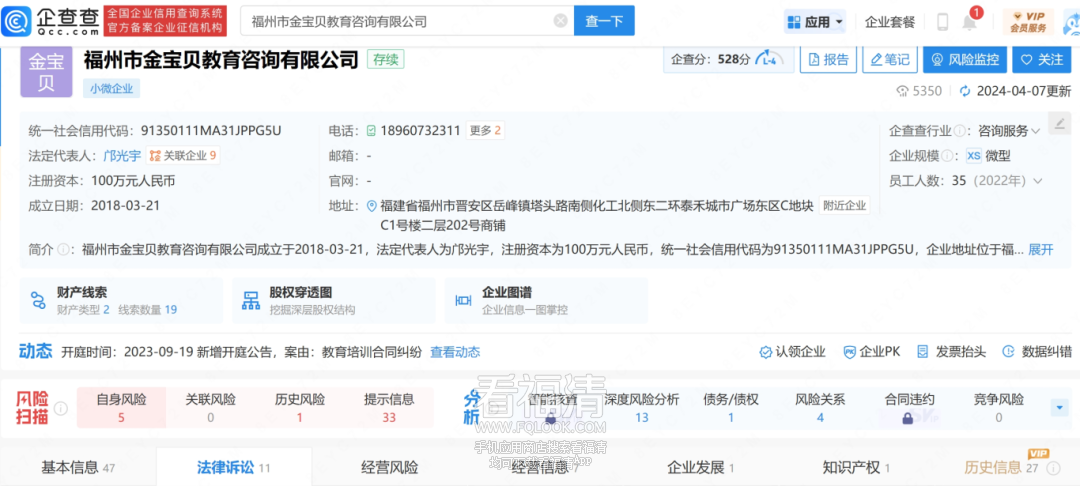Expand the company 简介 with 展开
This screenshot has height=486, width=1080.
[1040, 249]
